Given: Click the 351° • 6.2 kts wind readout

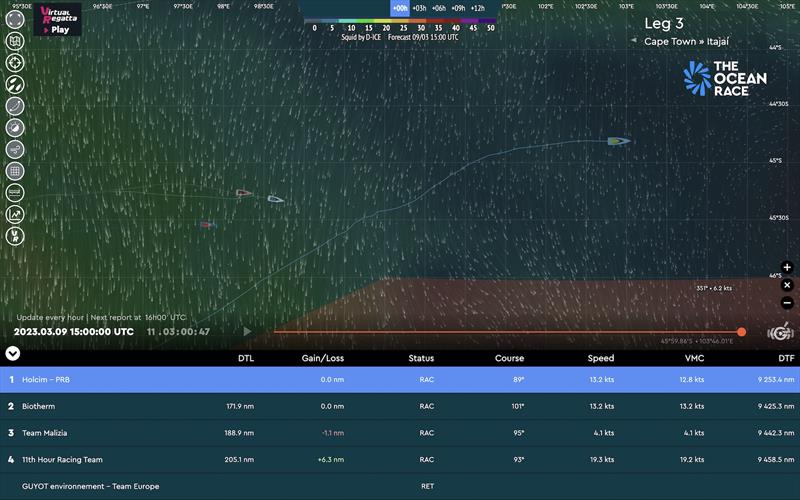Looking at the screenshot, I should coord(714,288).
